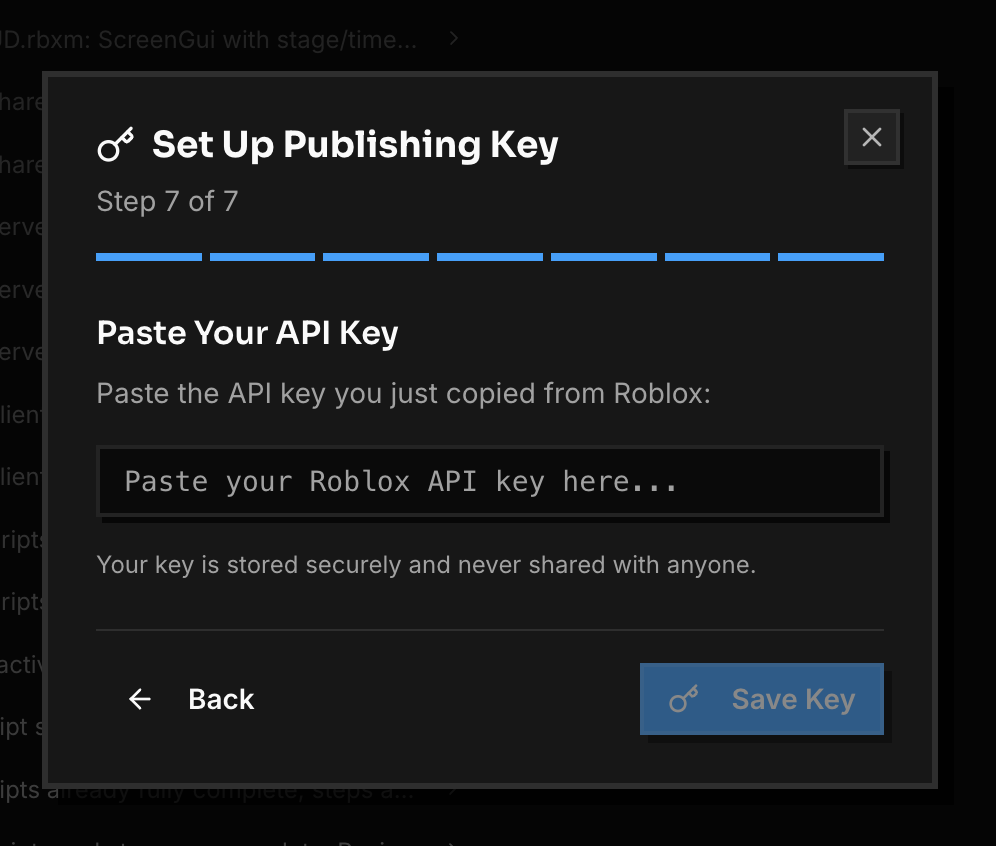Focus the Roblox API key input field

pyautogui.click(x=490, y=481)
